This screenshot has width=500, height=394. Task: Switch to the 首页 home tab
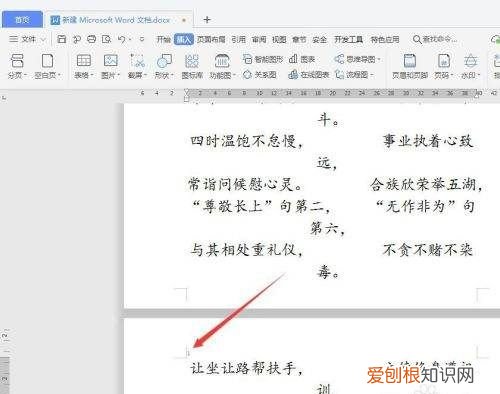pyautogui.click(x=22, y=20)
